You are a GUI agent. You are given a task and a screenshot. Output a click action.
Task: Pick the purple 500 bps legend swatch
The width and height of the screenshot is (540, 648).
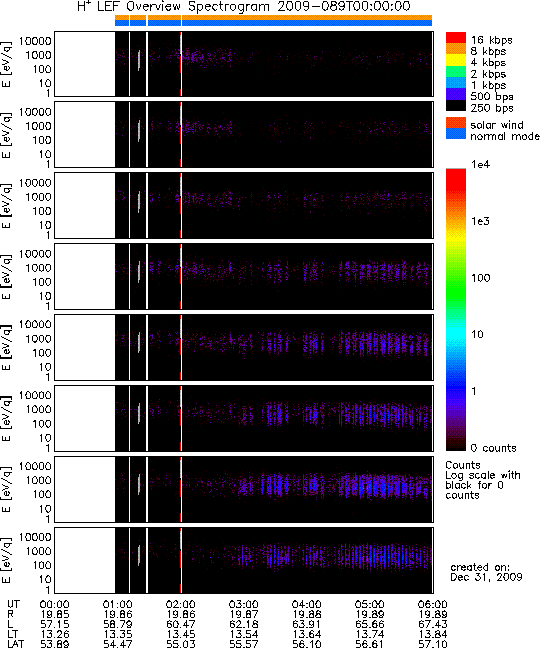pyautogui.click(x=456, y=94)
